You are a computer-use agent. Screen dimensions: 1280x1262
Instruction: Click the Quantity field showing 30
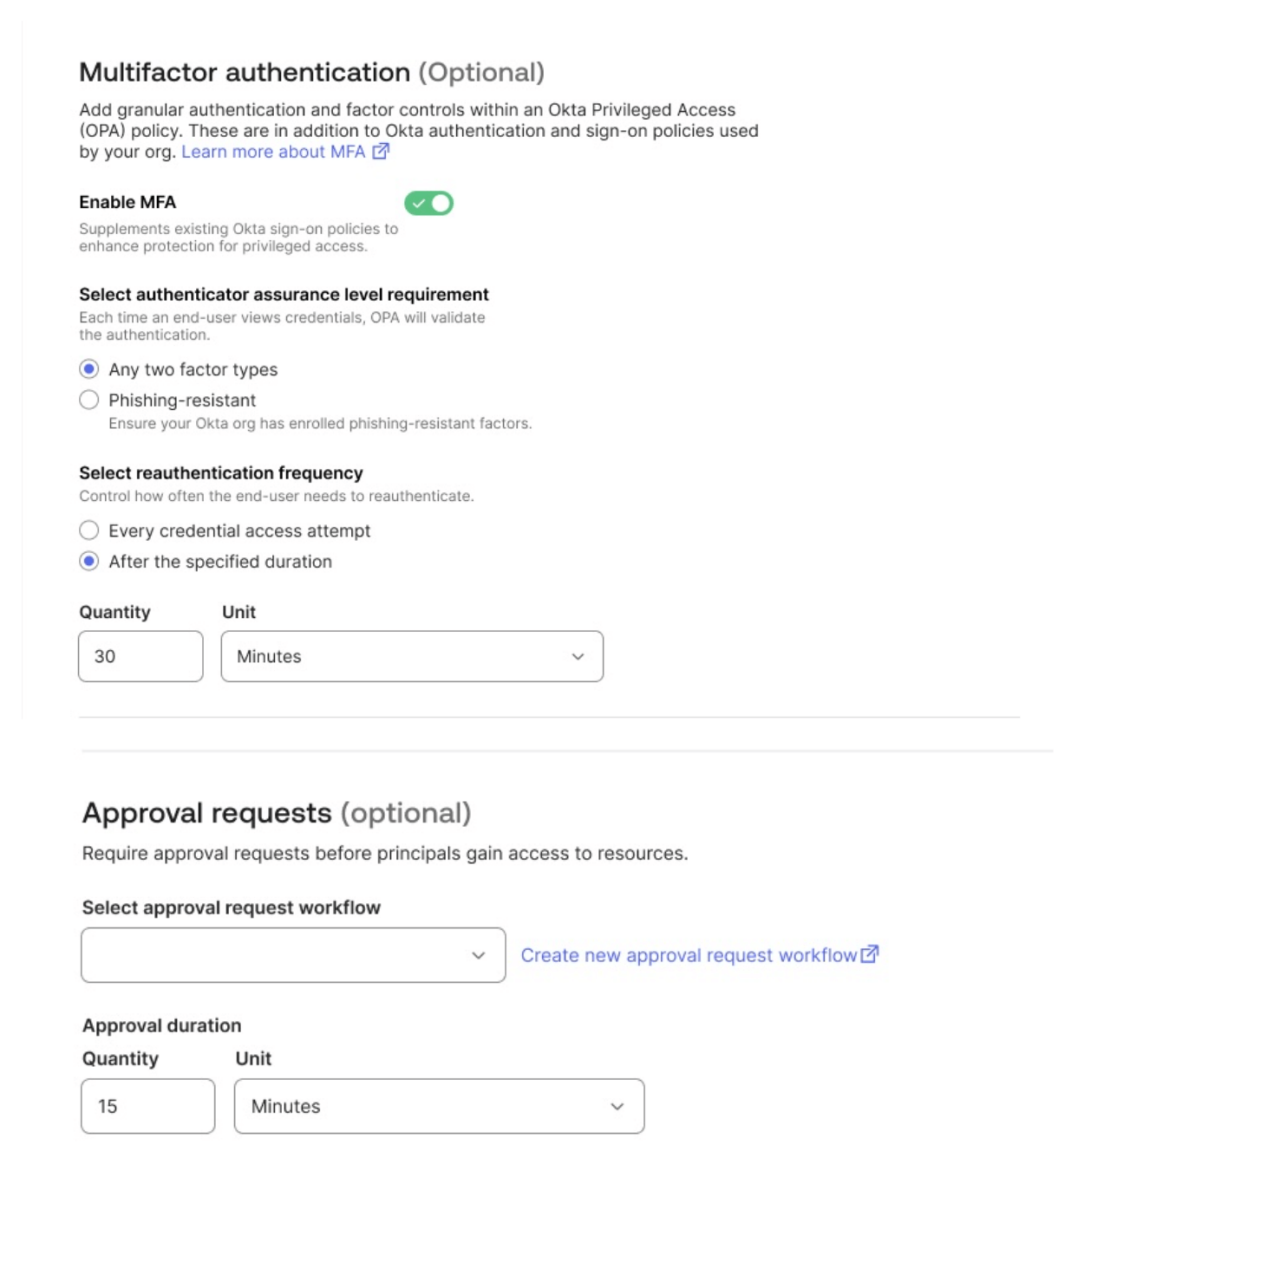click(140, 657)
